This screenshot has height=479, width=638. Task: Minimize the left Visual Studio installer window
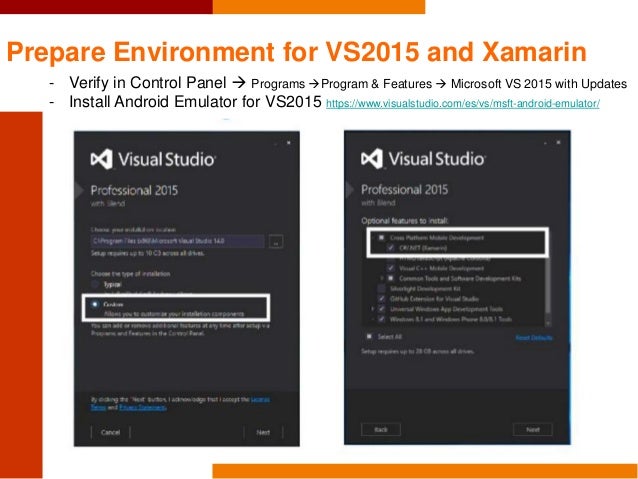[x=275, y=143]
